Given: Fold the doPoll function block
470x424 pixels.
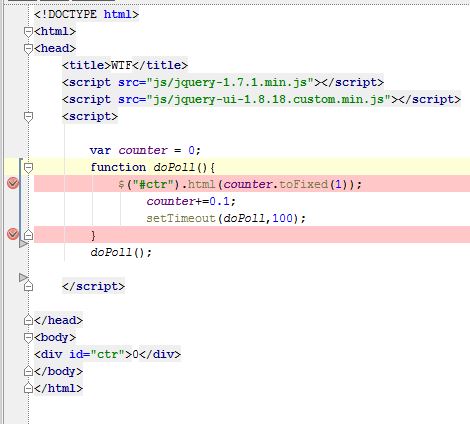Looking at the screenshot, I should 28,167.
